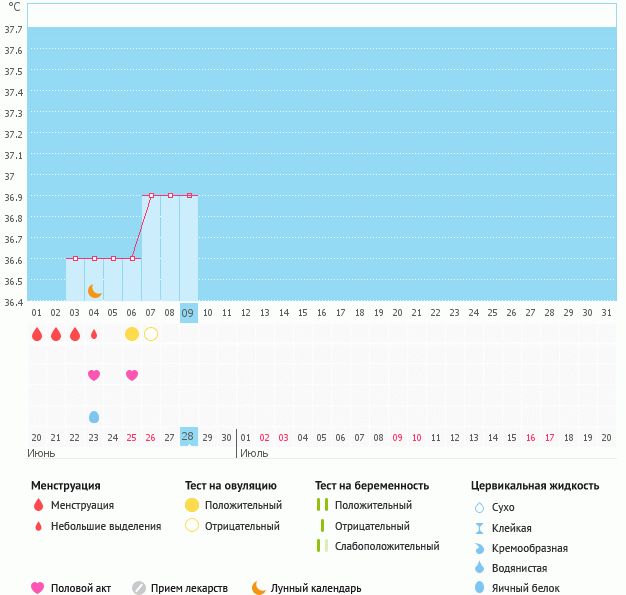
Task: Click the temperature point on day 07
Action: click(x=151, y=196)
